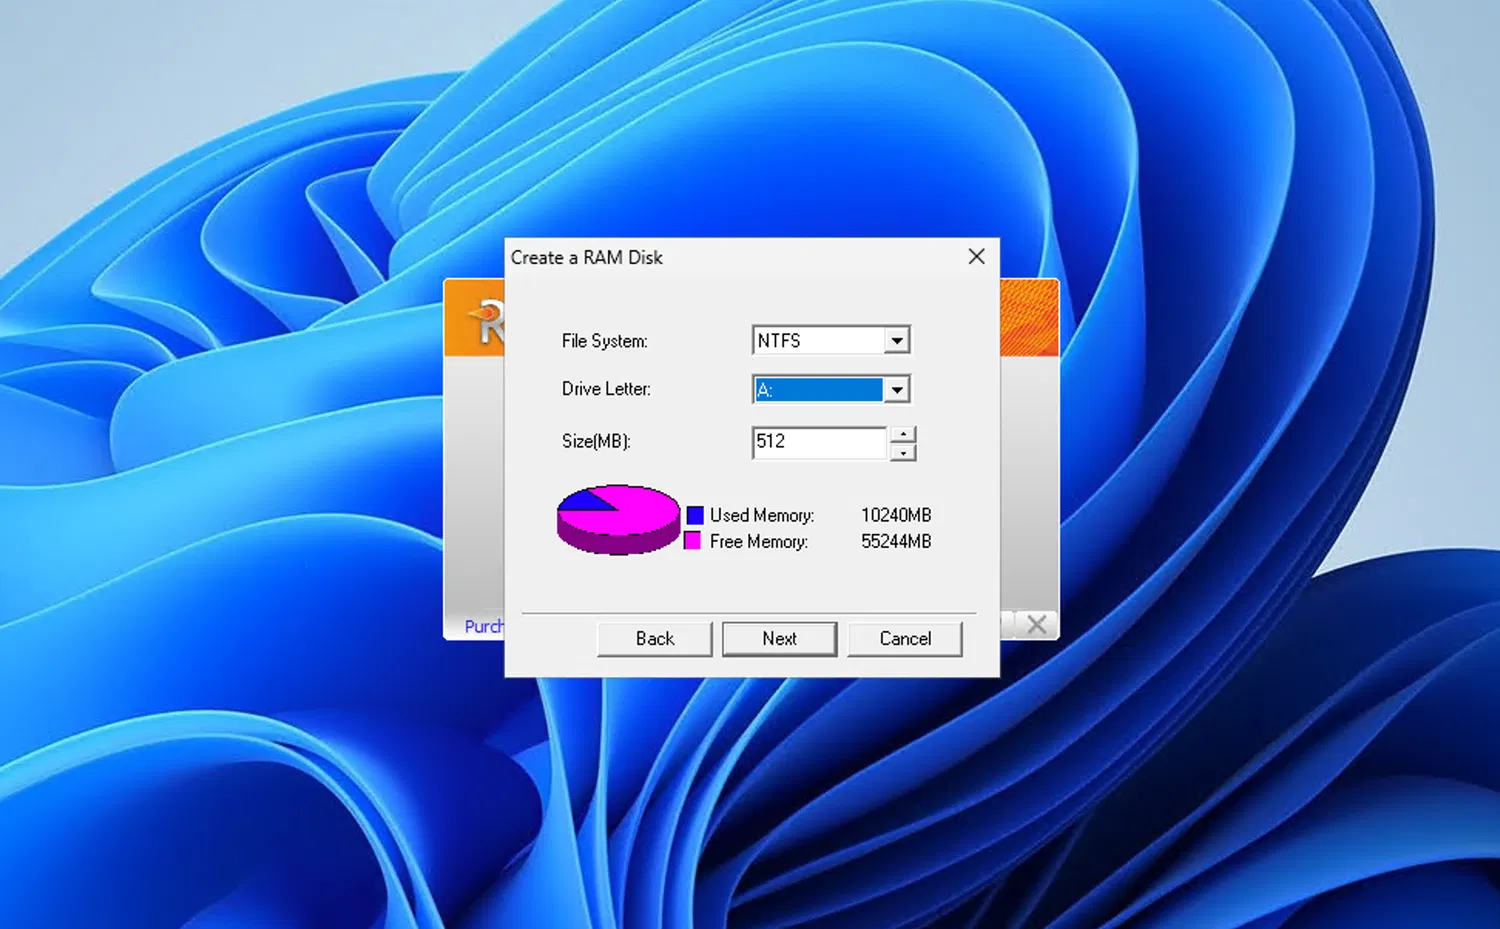This screenshot has height=929, width=1500.
Task: Expand the Drive Letter dropdown arrow
Action: 897,389
